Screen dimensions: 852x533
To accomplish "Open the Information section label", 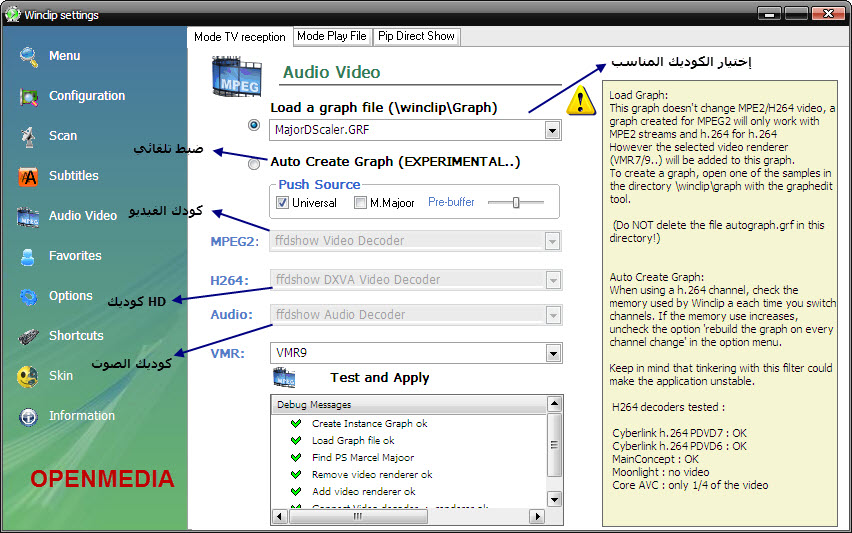I will (82, 416).
